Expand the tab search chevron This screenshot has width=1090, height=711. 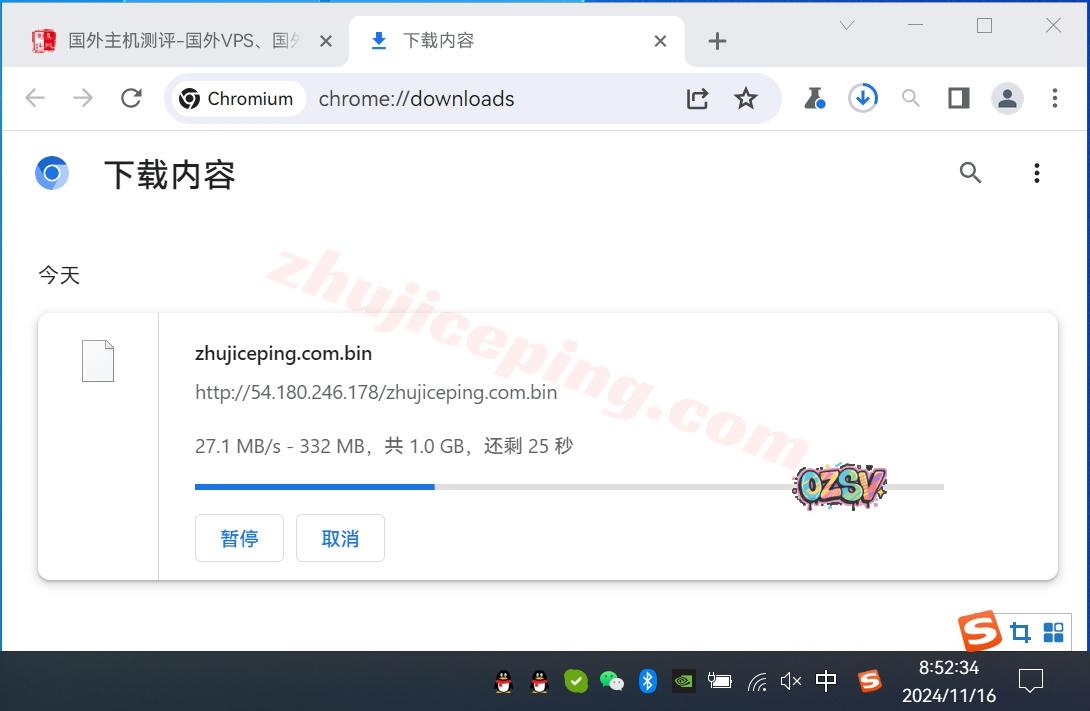tap(847, 26)
